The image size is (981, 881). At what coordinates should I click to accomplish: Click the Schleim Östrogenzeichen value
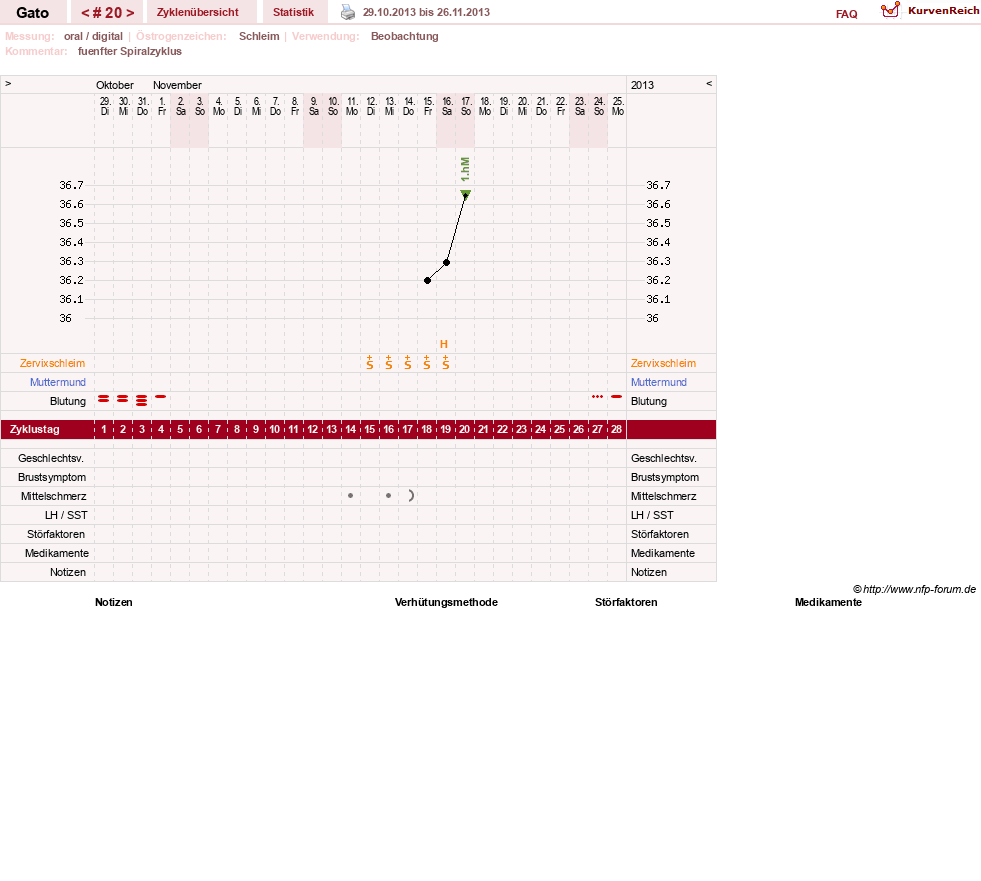click(259, 36)
